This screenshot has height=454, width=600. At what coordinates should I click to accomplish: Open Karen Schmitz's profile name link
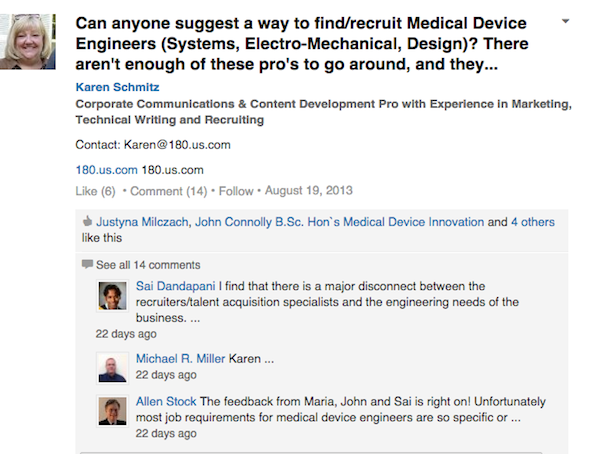click(116, 87)
